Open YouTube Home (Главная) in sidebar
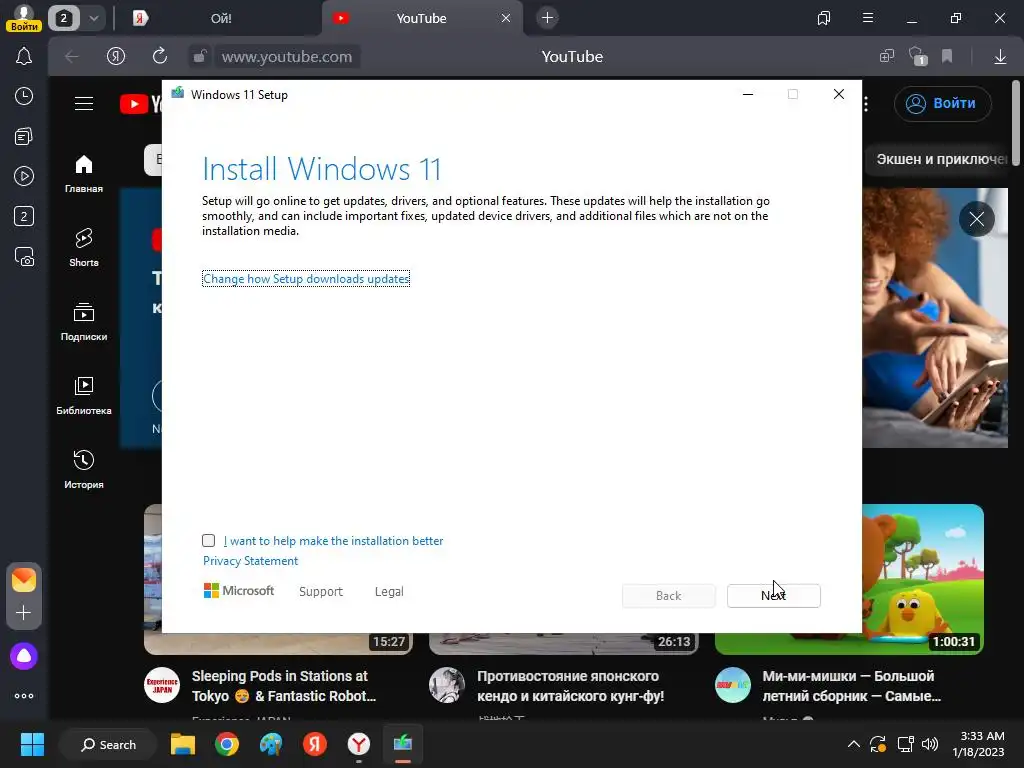This screenshot has width=1024, height=768. (84, 174)
